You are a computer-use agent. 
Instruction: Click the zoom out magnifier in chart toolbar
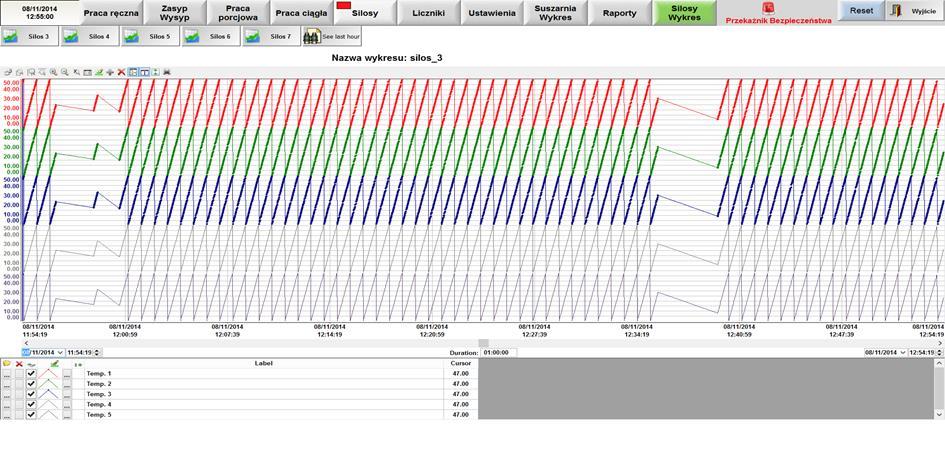coord(64,72)
